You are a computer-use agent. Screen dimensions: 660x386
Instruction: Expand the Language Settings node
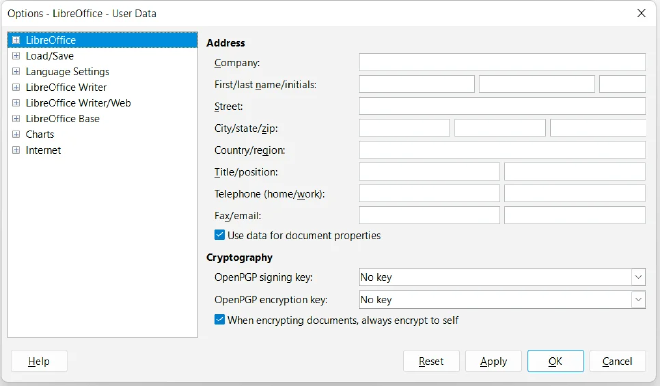[x=16, y=72]
